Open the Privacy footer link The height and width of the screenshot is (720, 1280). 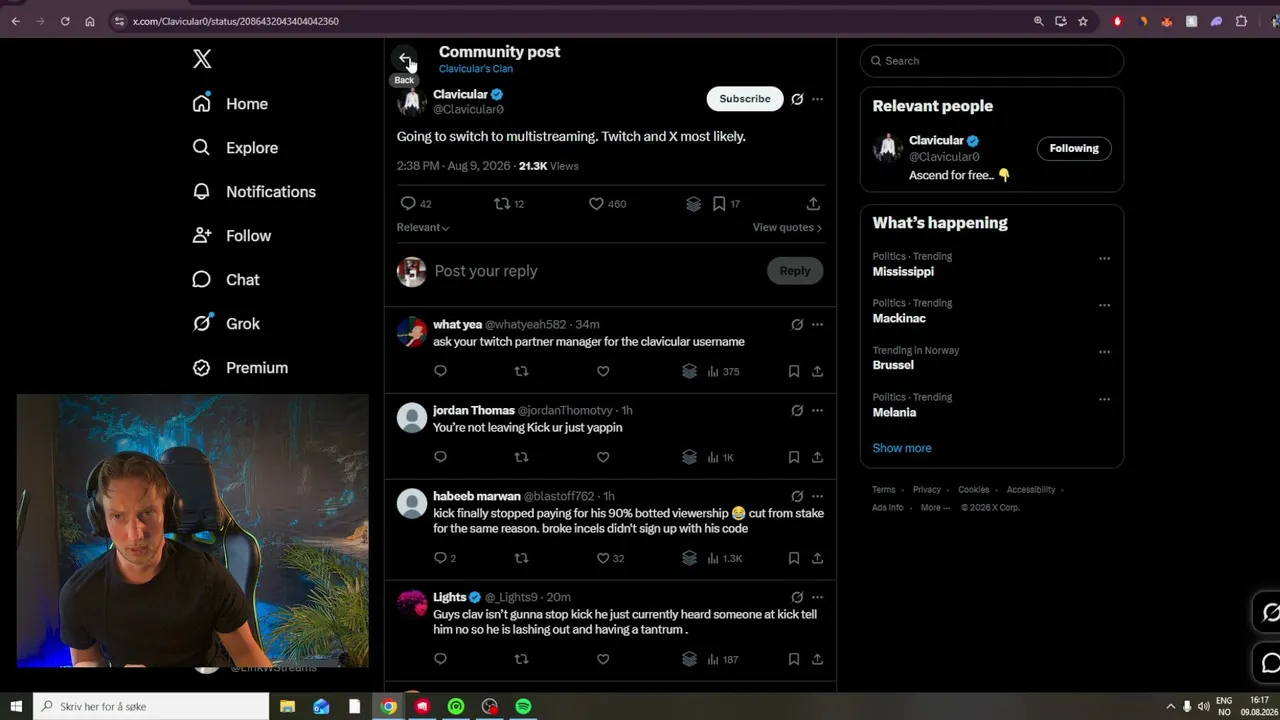(926, 490)
